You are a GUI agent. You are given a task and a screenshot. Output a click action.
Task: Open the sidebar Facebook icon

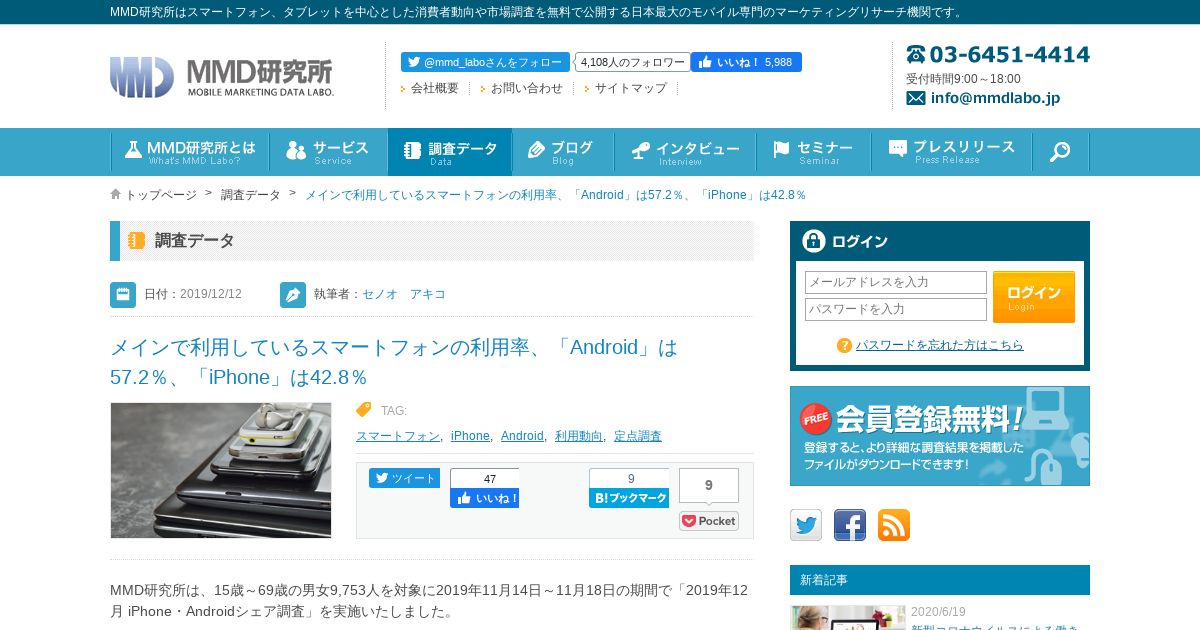tap(850, 525)
